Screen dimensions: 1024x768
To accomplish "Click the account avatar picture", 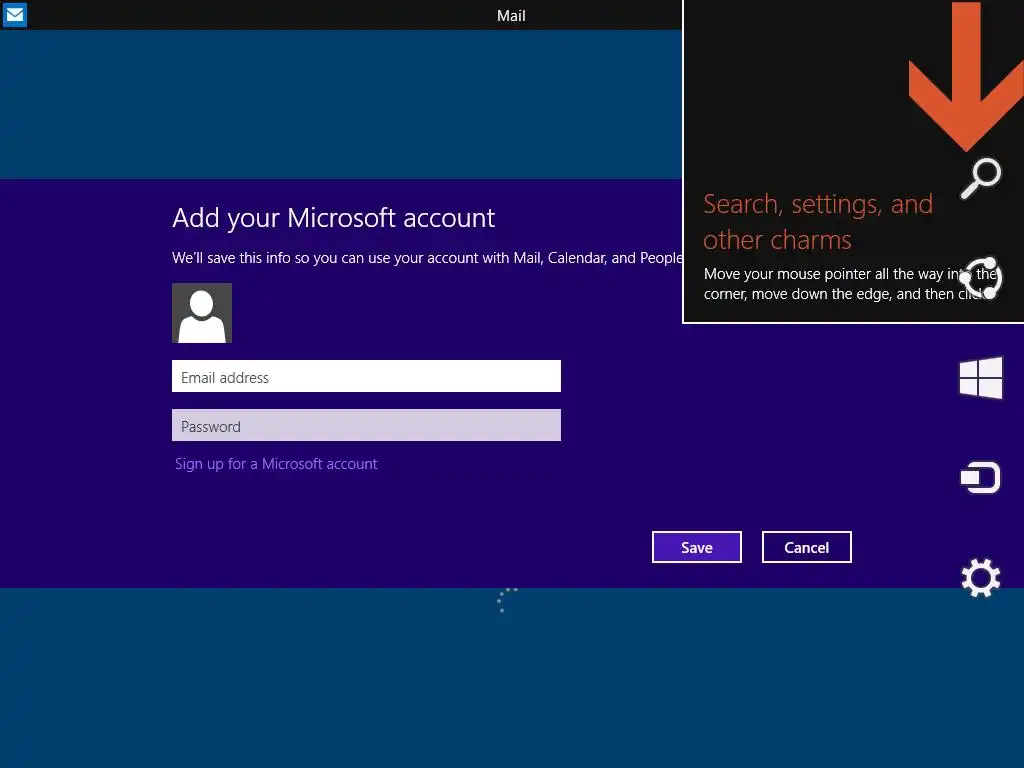I will pos(202,313).
